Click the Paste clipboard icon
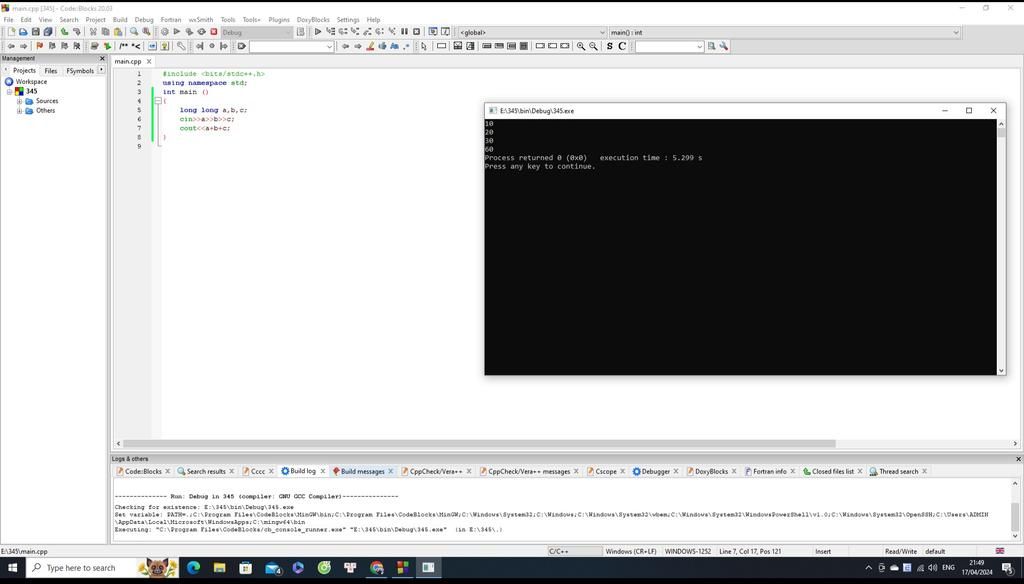 [x=118, y=31]
